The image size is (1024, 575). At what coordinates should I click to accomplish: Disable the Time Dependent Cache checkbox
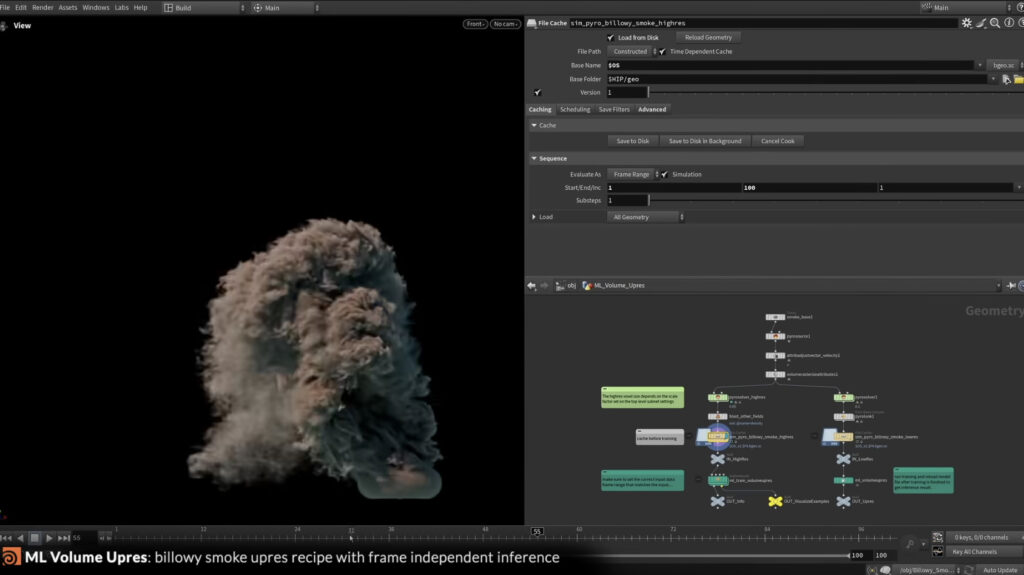coord(662,51)
